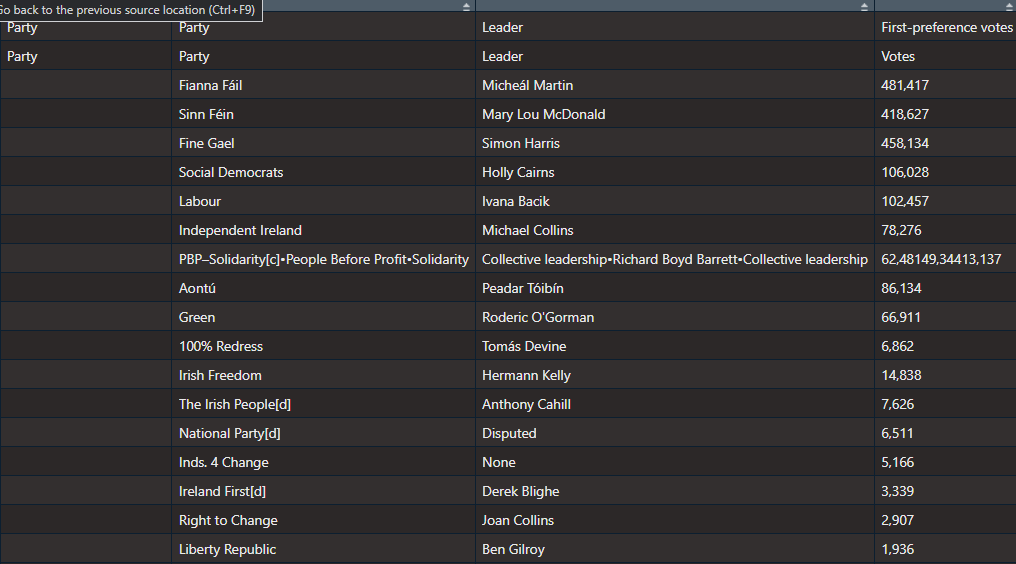This screenshot has width=1016, height=564.
Task: Select the Fianna Fáil party cell
Action: [x=211, y=85]
